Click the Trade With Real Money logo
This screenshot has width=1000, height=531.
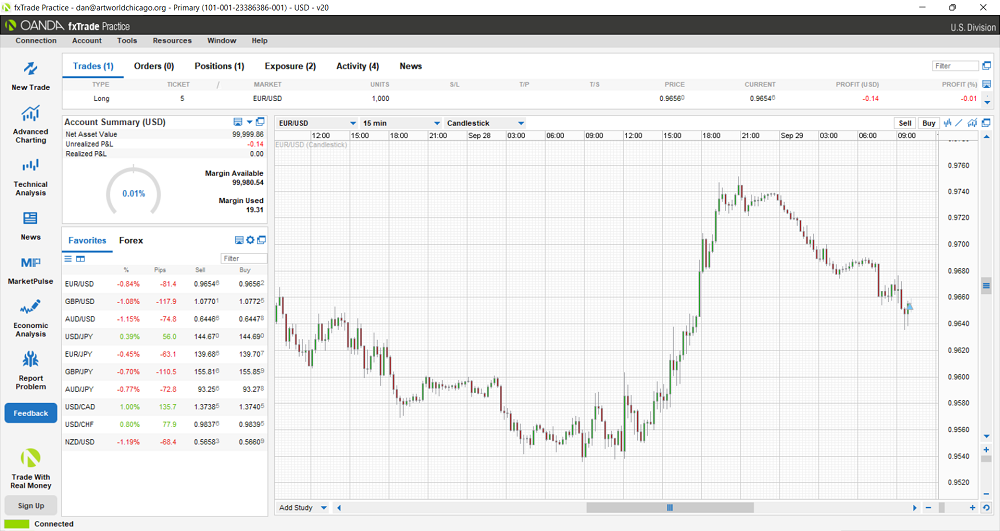point(31,458)
